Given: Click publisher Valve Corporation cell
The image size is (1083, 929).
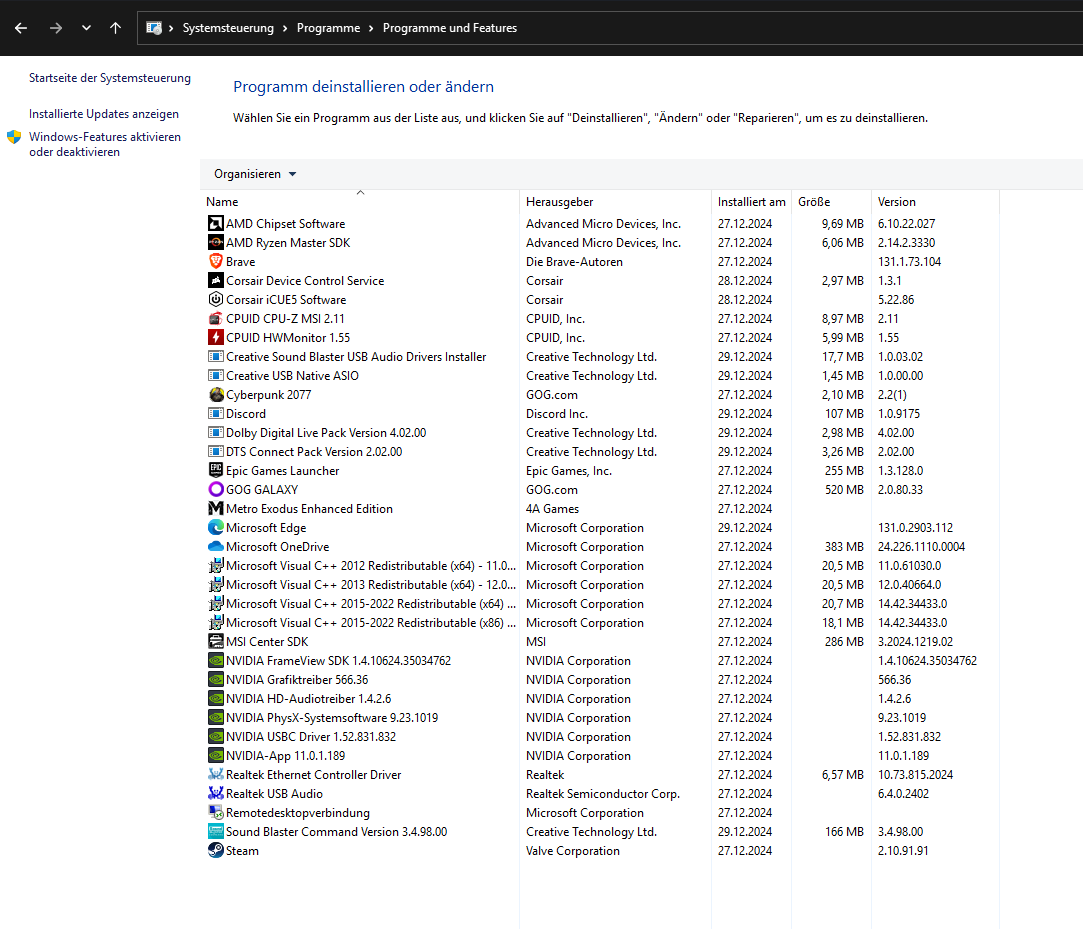Looking at the screenshot, I should coord(573,851).
